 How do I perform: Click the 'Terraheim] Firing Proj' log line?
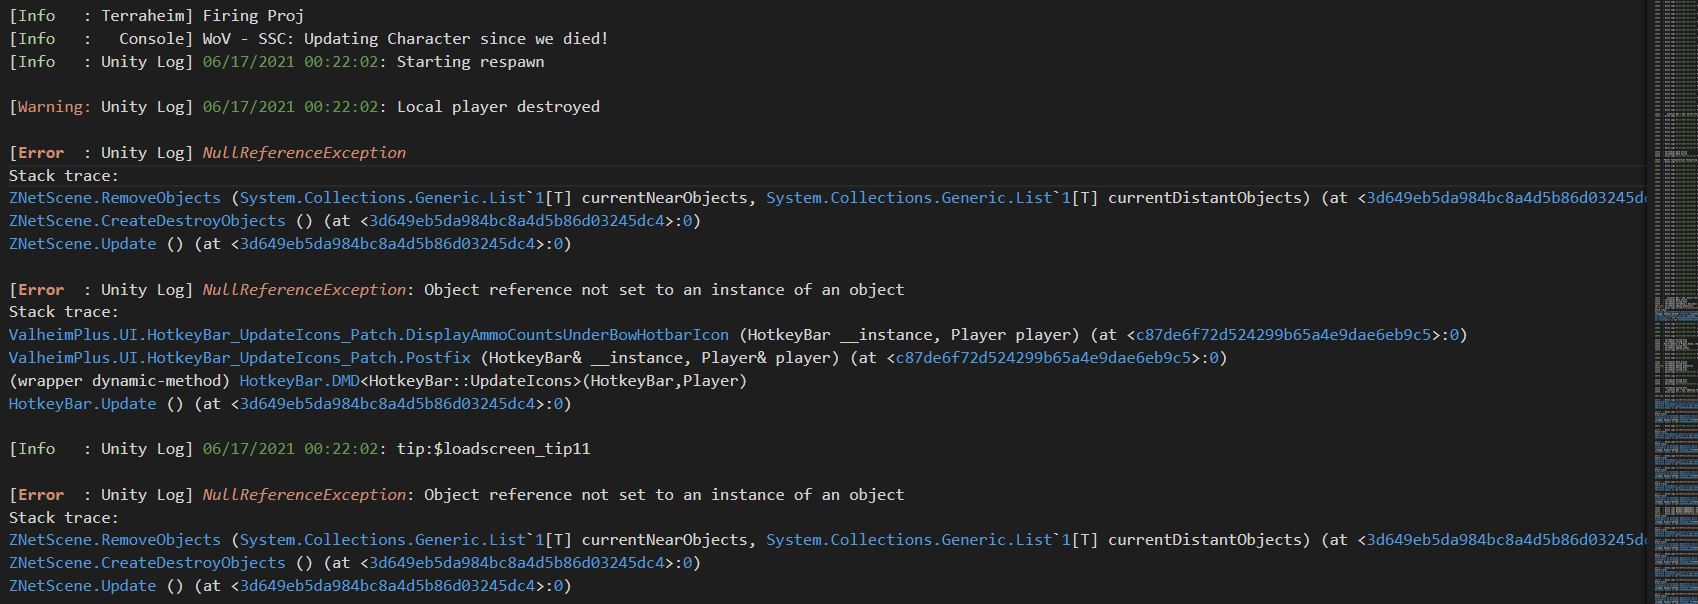[x=156, y=16]
